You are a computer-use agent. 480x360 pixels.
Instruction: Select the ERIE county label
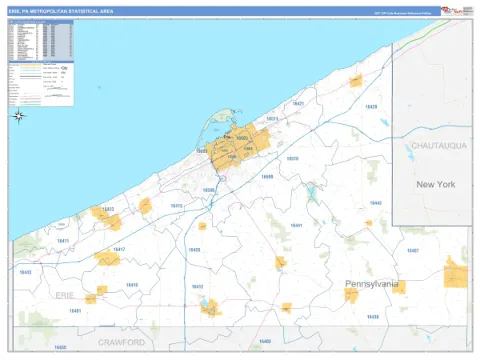coord(65,295)
